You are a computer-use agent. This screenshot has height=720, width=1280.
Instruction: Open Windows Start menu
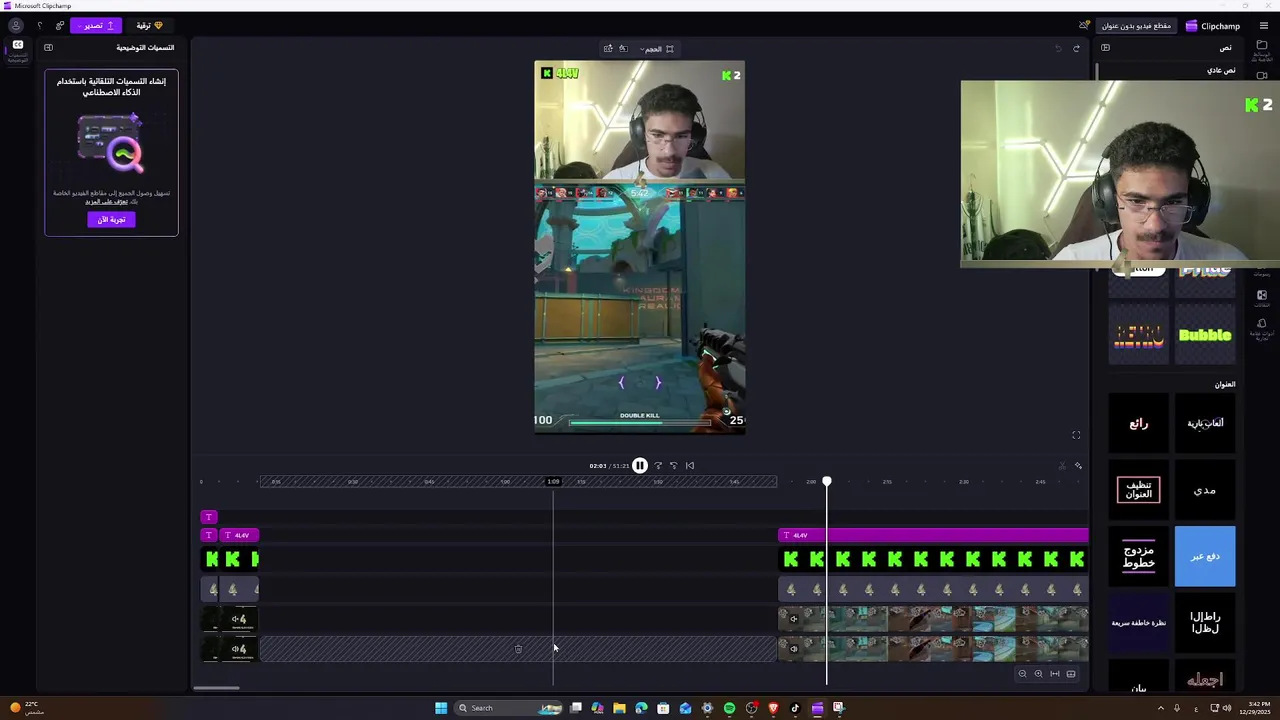tap(441, 708)
